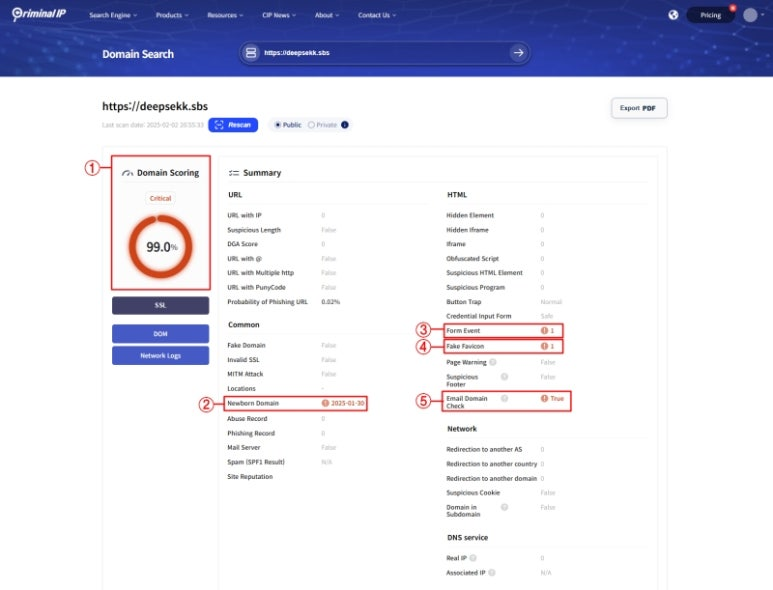Click the Phishing Record label
773x590 pixels.
(251, 433)
